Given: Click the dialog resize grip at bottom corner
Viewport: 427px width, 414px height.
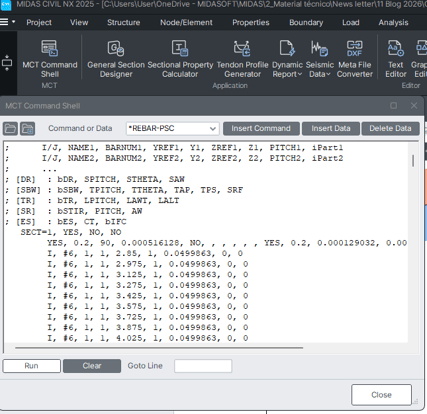Looking at the screenshot, I should (416, 402).
